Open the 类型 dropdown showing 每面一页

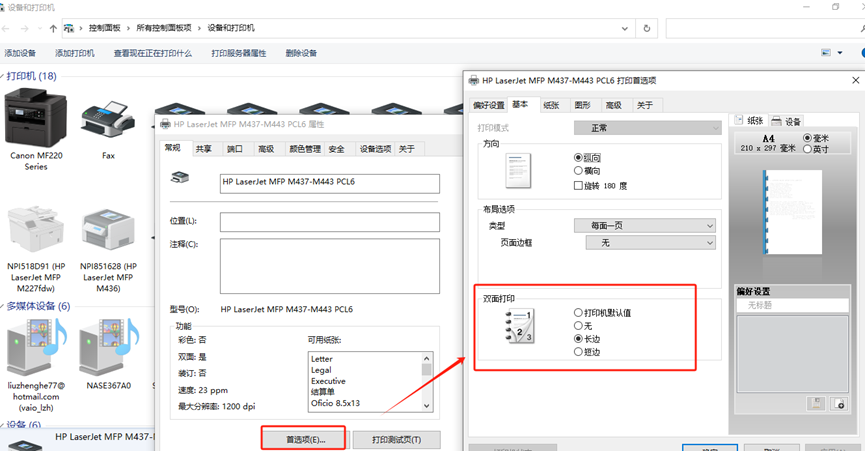point(645,226)
